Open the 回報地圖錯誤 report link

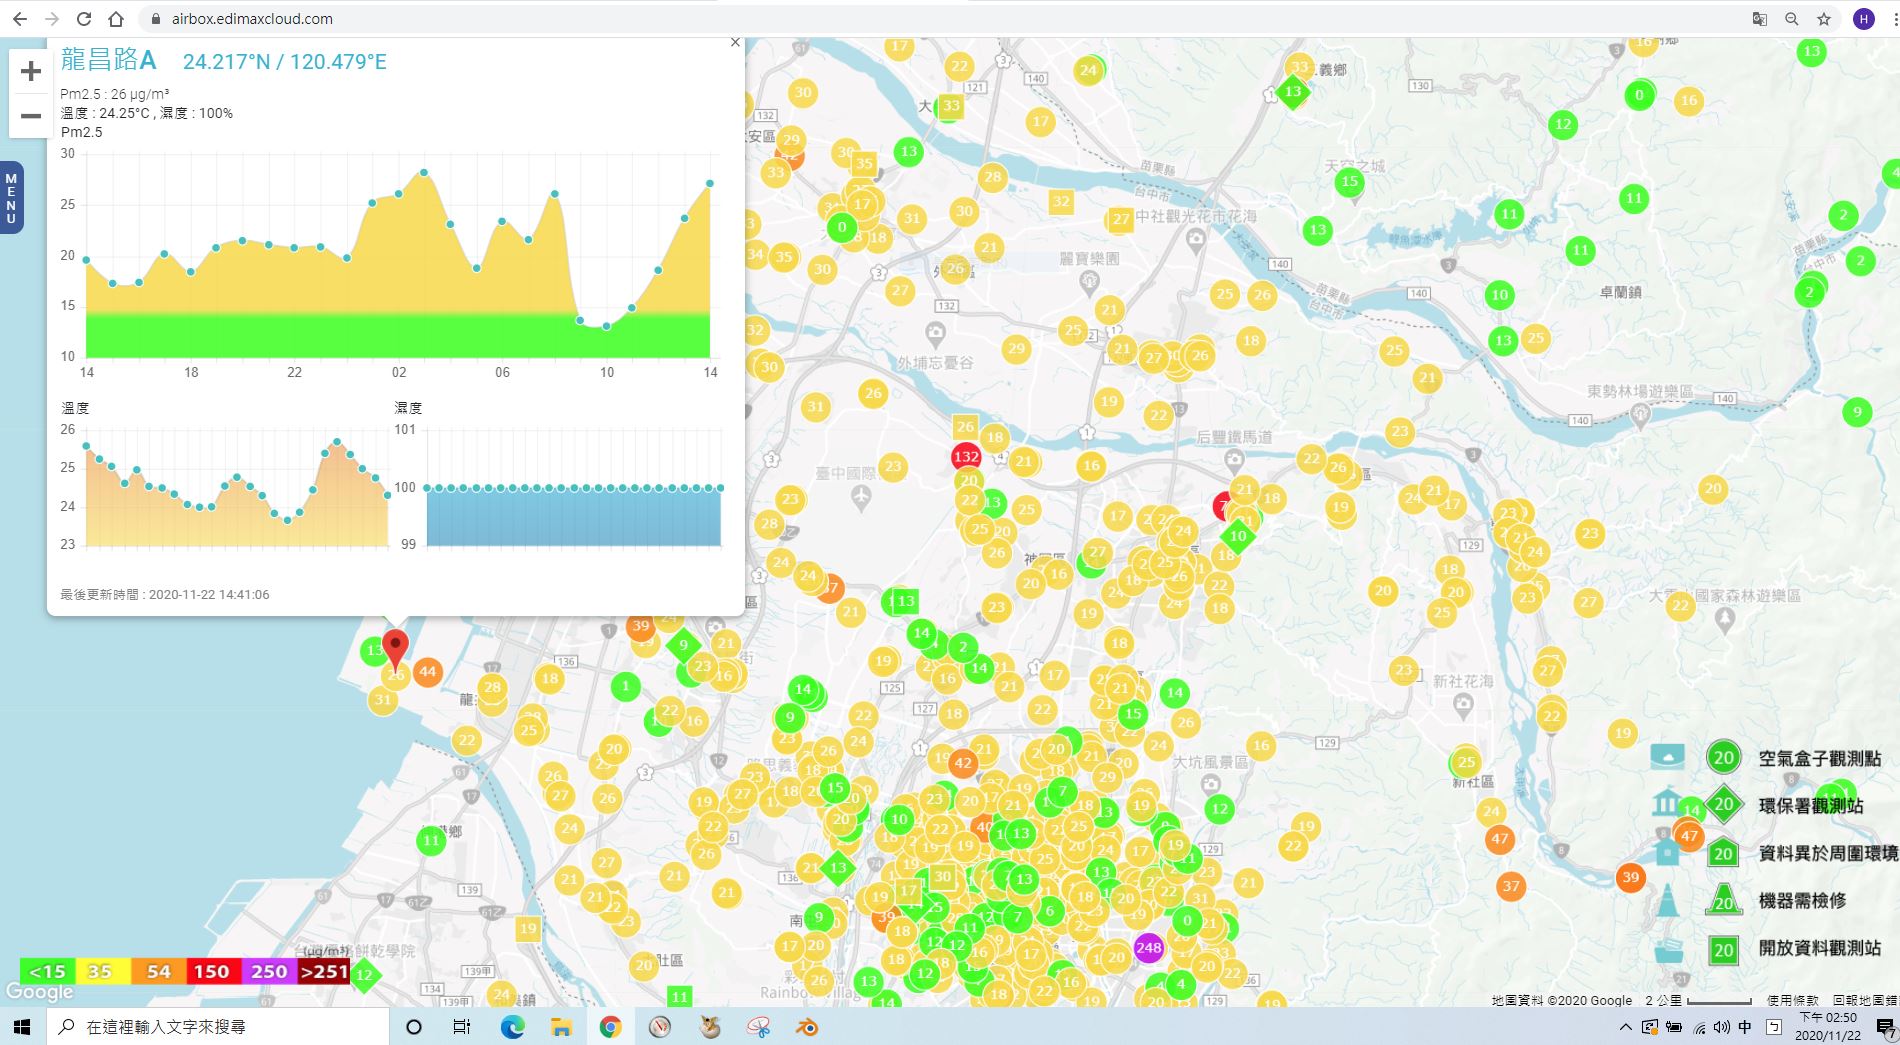[x=1866, y=1000]
